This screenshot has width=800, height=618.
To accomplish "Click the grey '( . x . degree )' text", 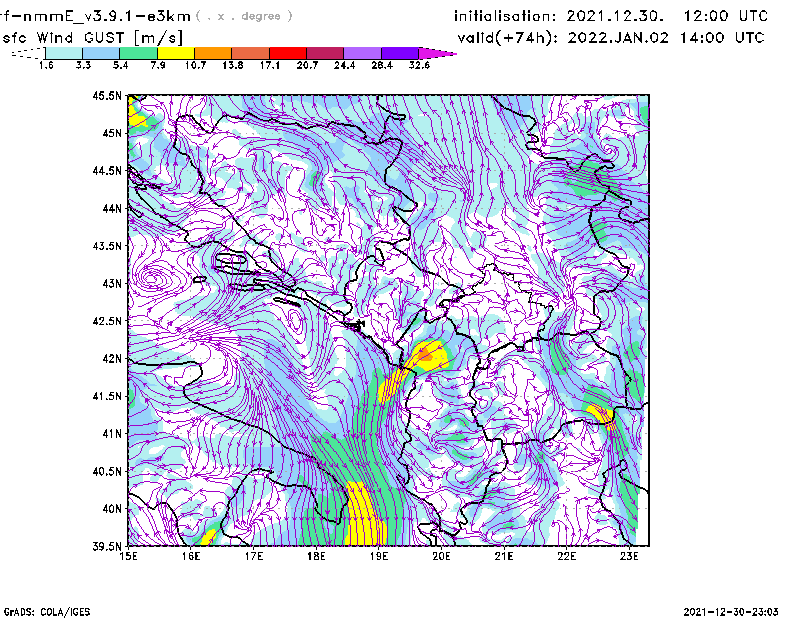I will coord(244,16).
